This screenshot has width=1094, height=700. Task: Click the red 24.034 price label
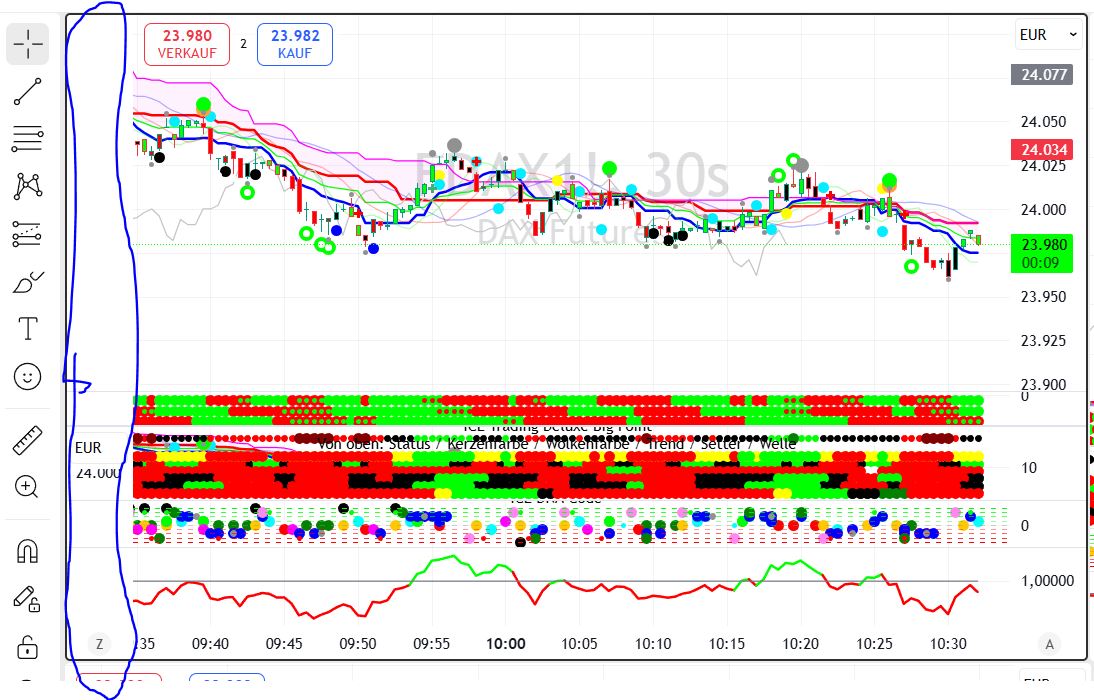tap(1044, 150)
